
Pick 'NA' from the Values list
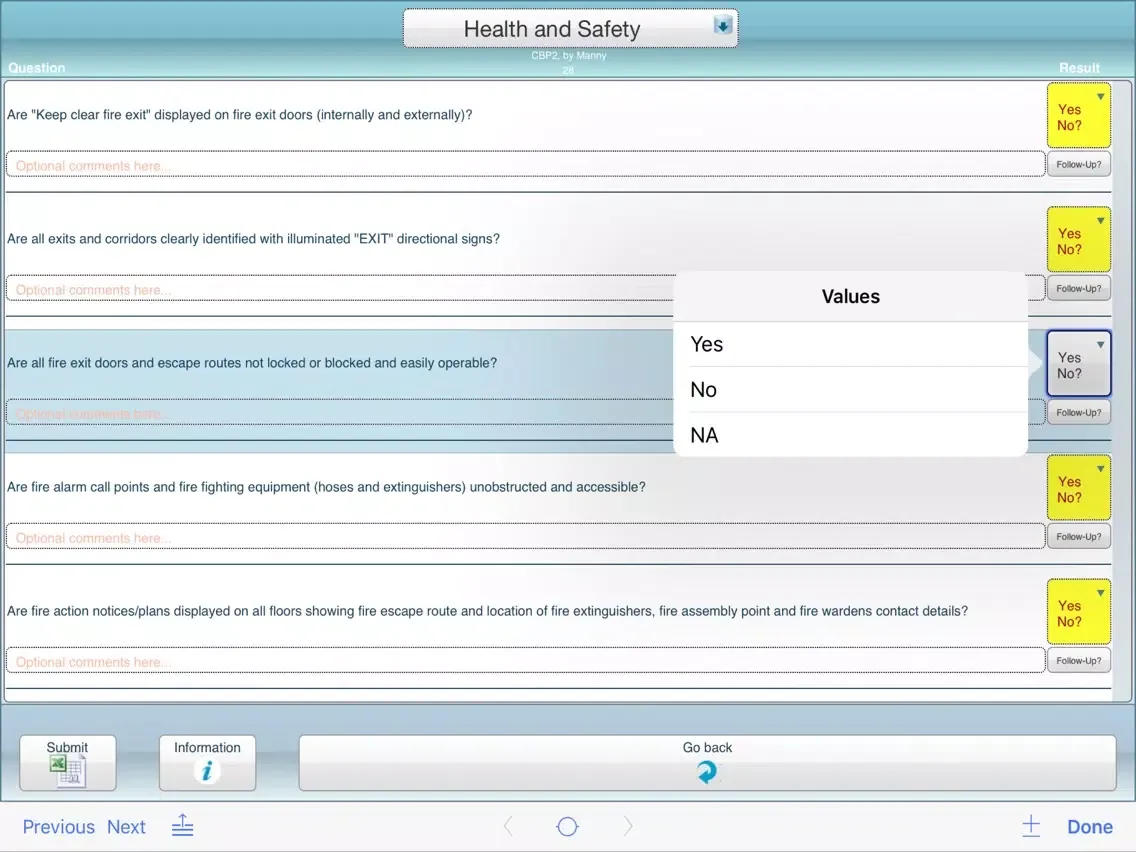(850, 435)
